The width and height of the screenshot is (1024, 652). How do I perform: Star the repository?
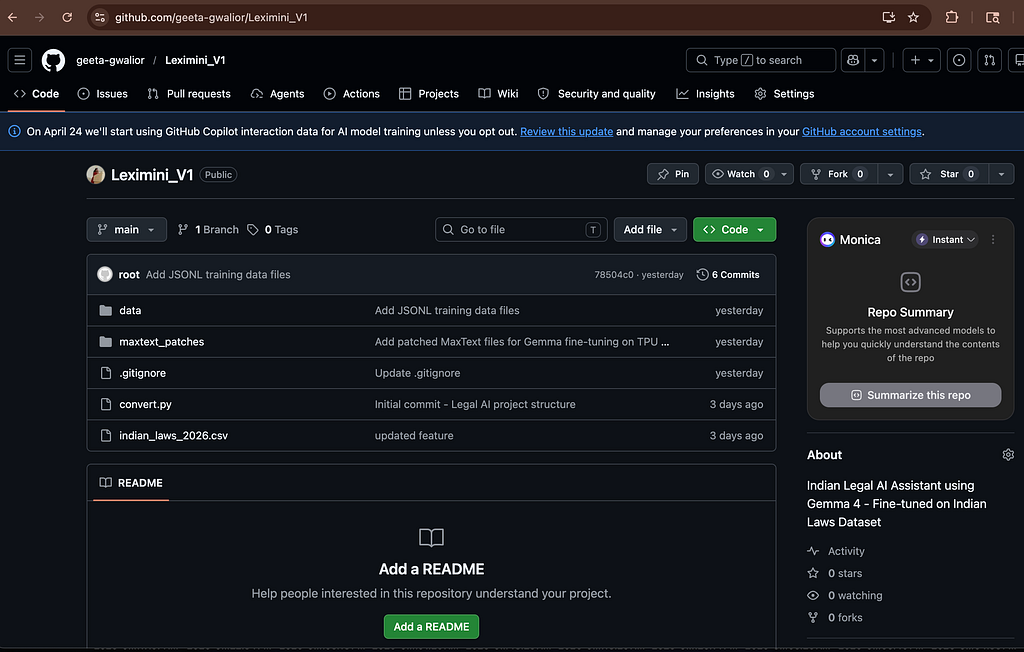(948, 174)
